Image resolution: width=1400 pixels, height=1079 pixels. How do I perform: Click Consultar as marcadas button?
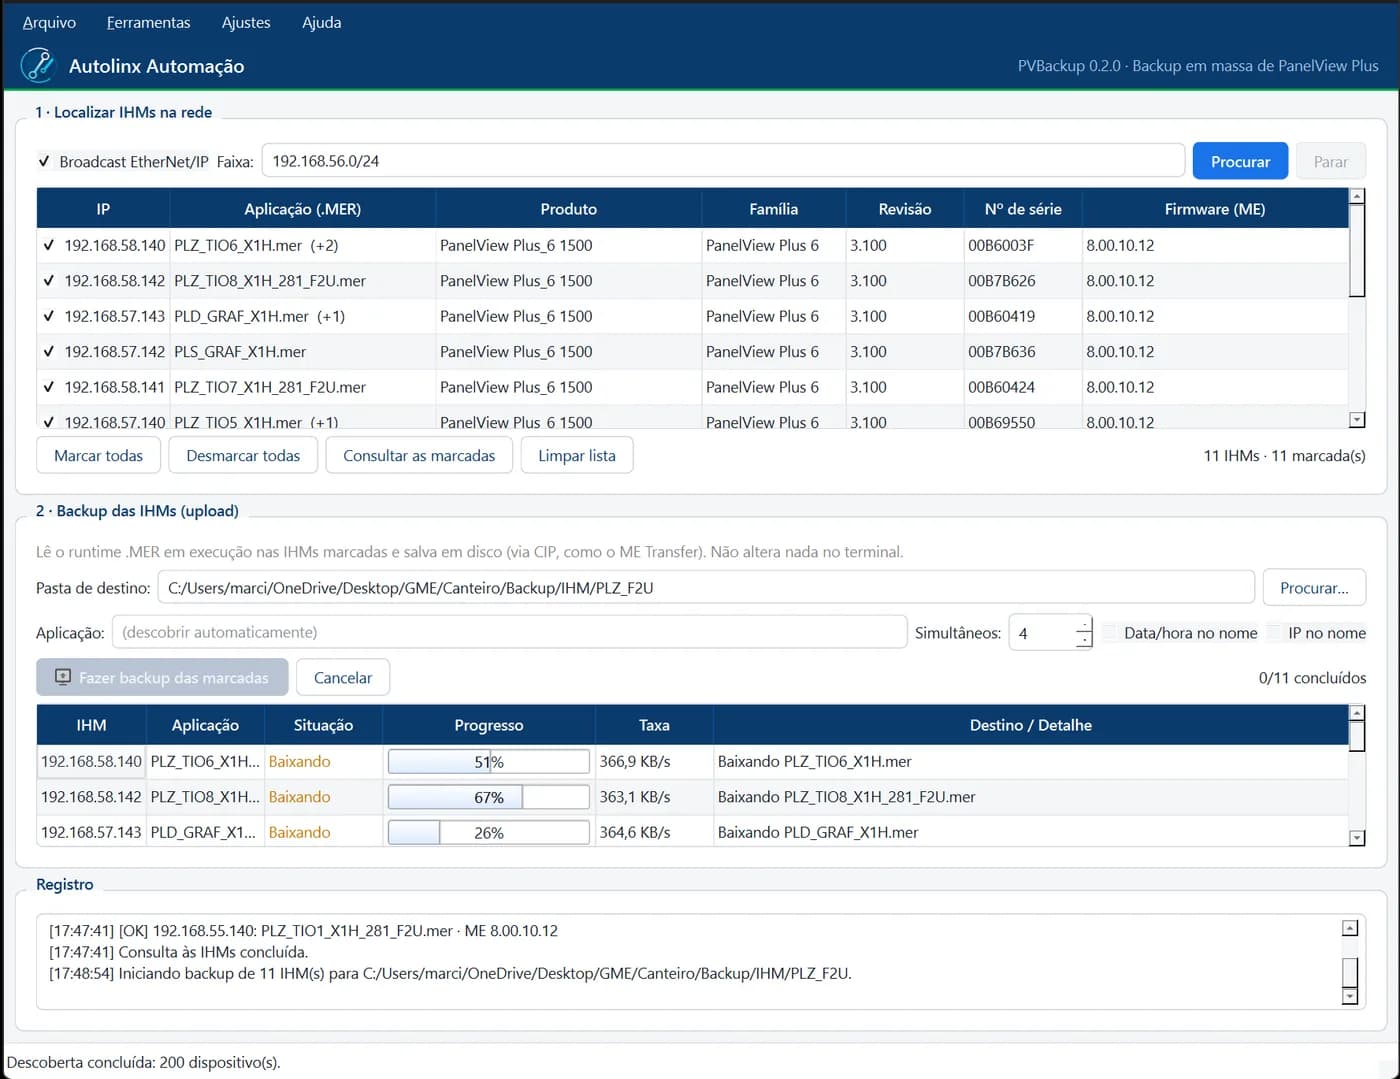tap(419, 455)
